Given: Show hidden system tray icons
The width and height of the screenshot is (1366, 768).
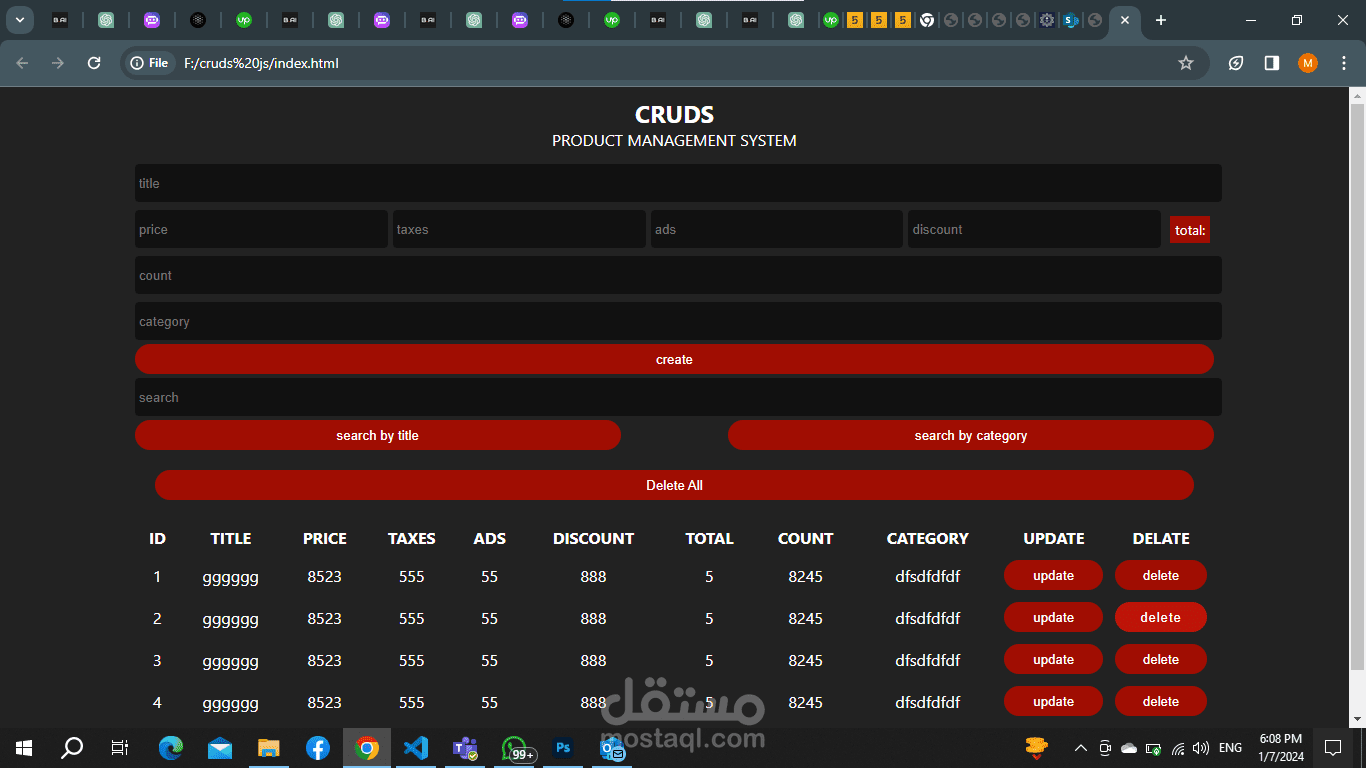Looking at the screenshot, I should point(1080,747).
